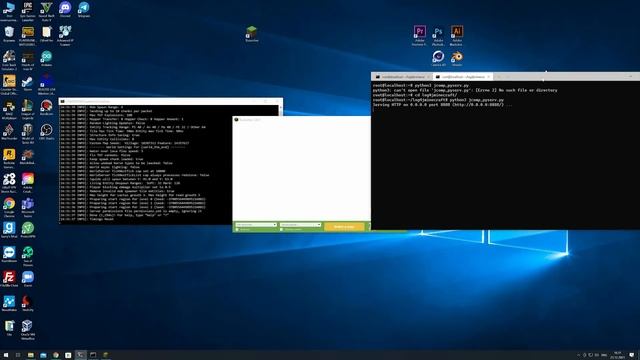Expand the account dropdown in the launcher

[x=256, y=224]
